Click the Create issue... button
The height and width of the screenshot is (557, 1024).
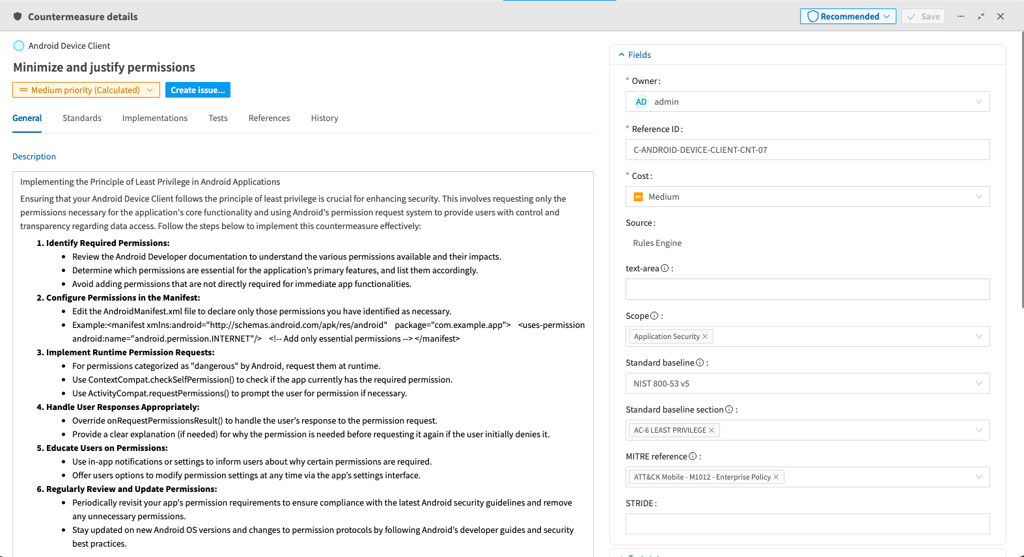[197, 90]
